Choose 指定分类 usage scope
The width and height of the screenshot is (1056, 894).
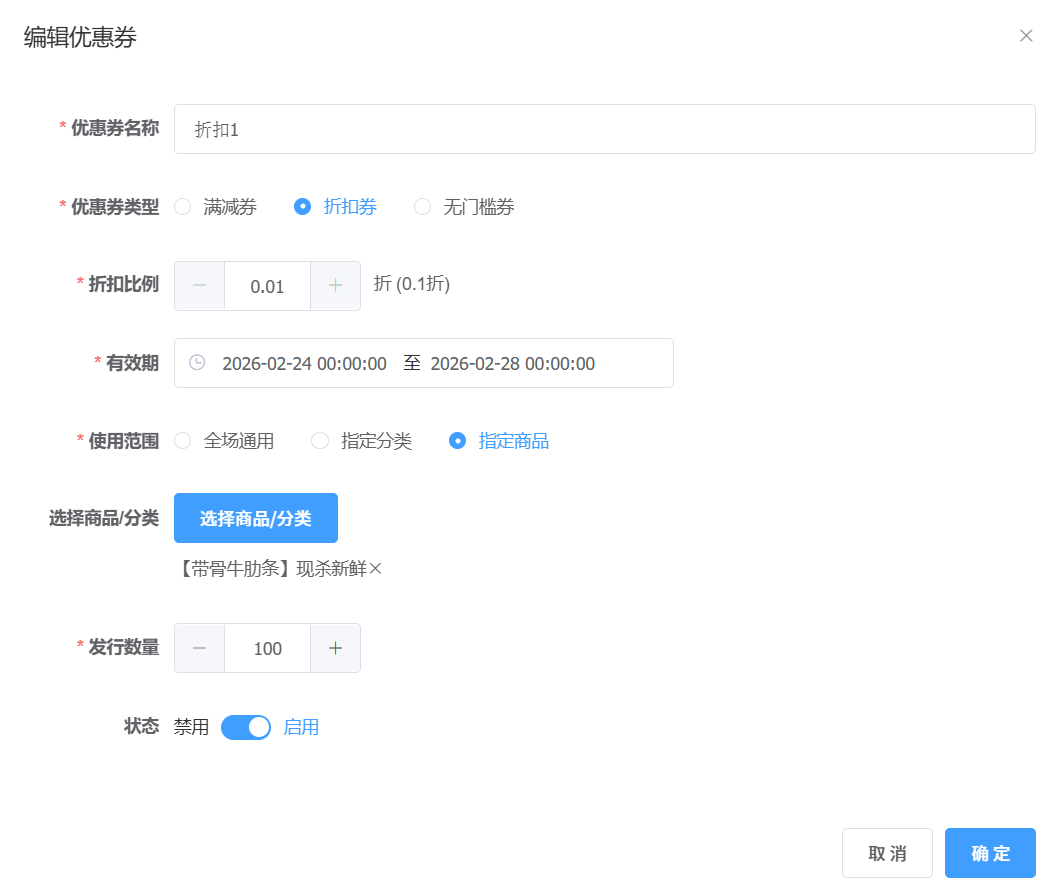pyautogui.click(x=320, y=441)
